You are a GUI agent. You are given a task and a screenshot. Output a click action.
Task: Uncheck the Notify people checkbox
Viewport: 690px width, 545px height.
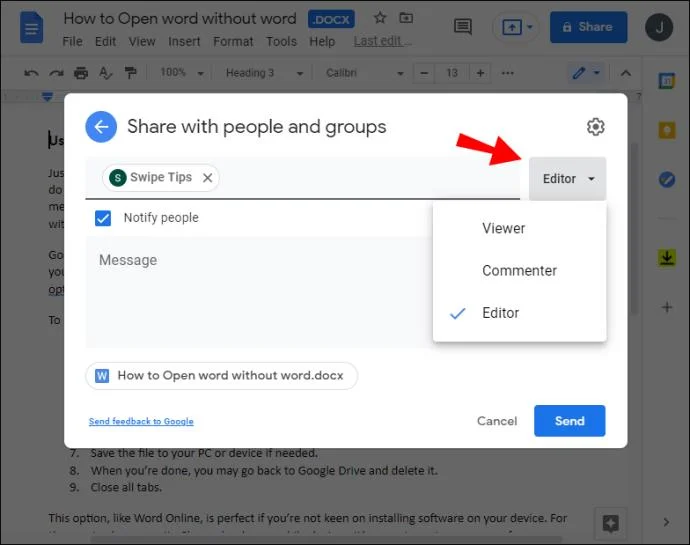coord(103,218)
